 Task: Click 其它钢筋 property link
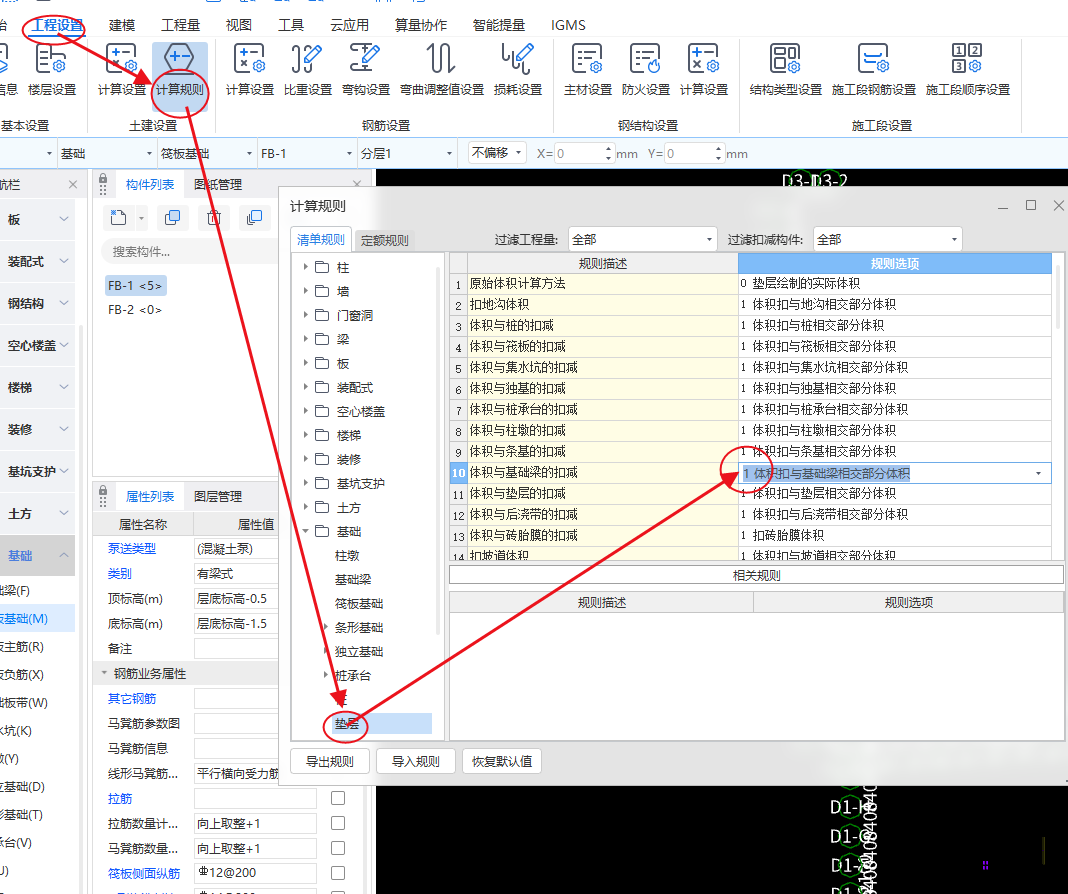pyautogui.click(x=131, y=699)
